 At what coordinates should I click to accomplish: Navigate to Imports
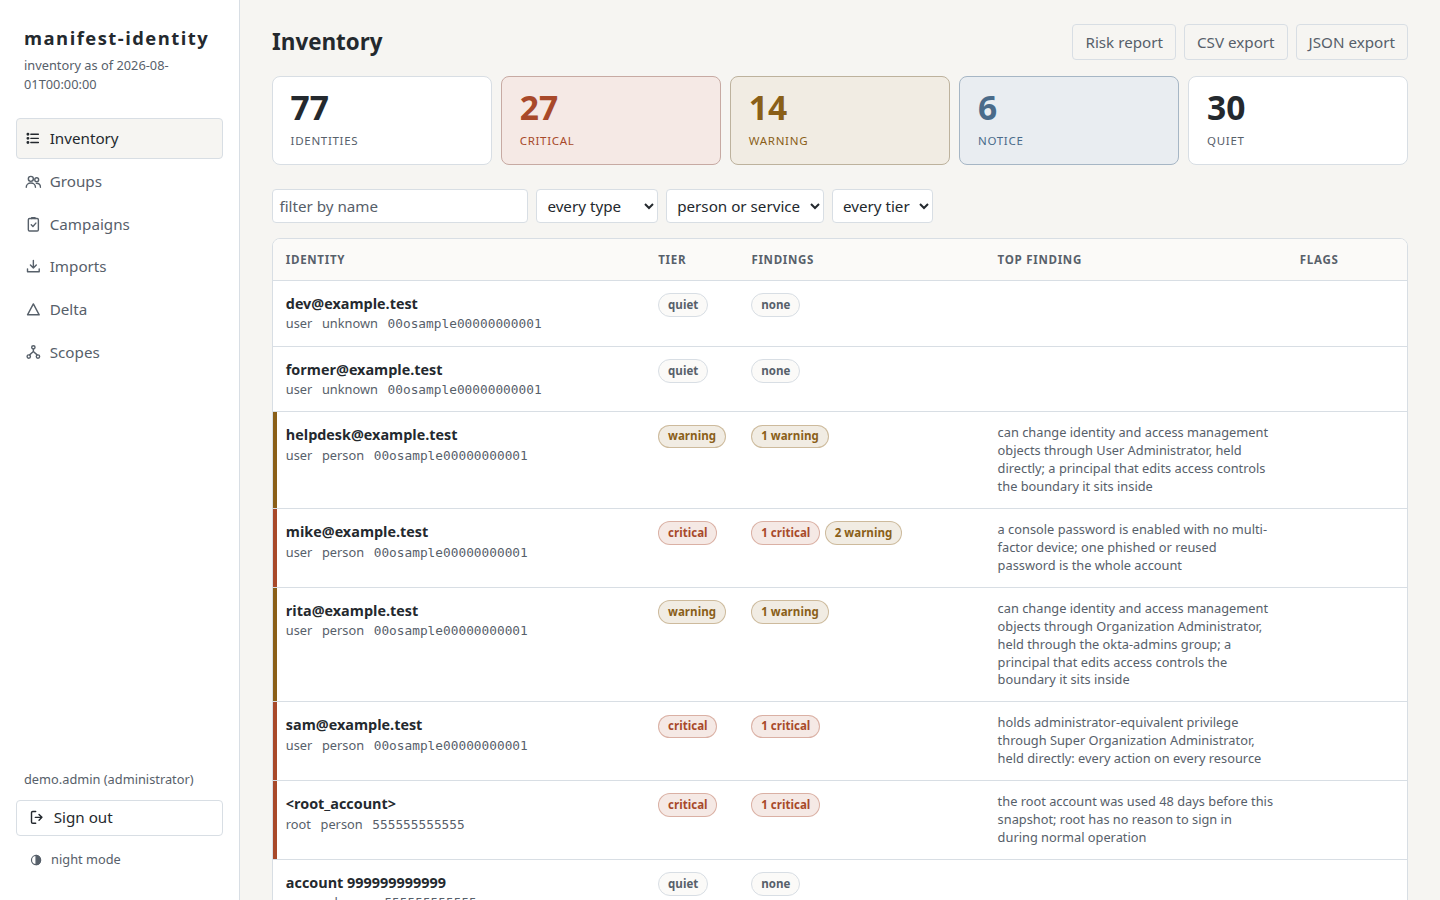coord(119,267)
